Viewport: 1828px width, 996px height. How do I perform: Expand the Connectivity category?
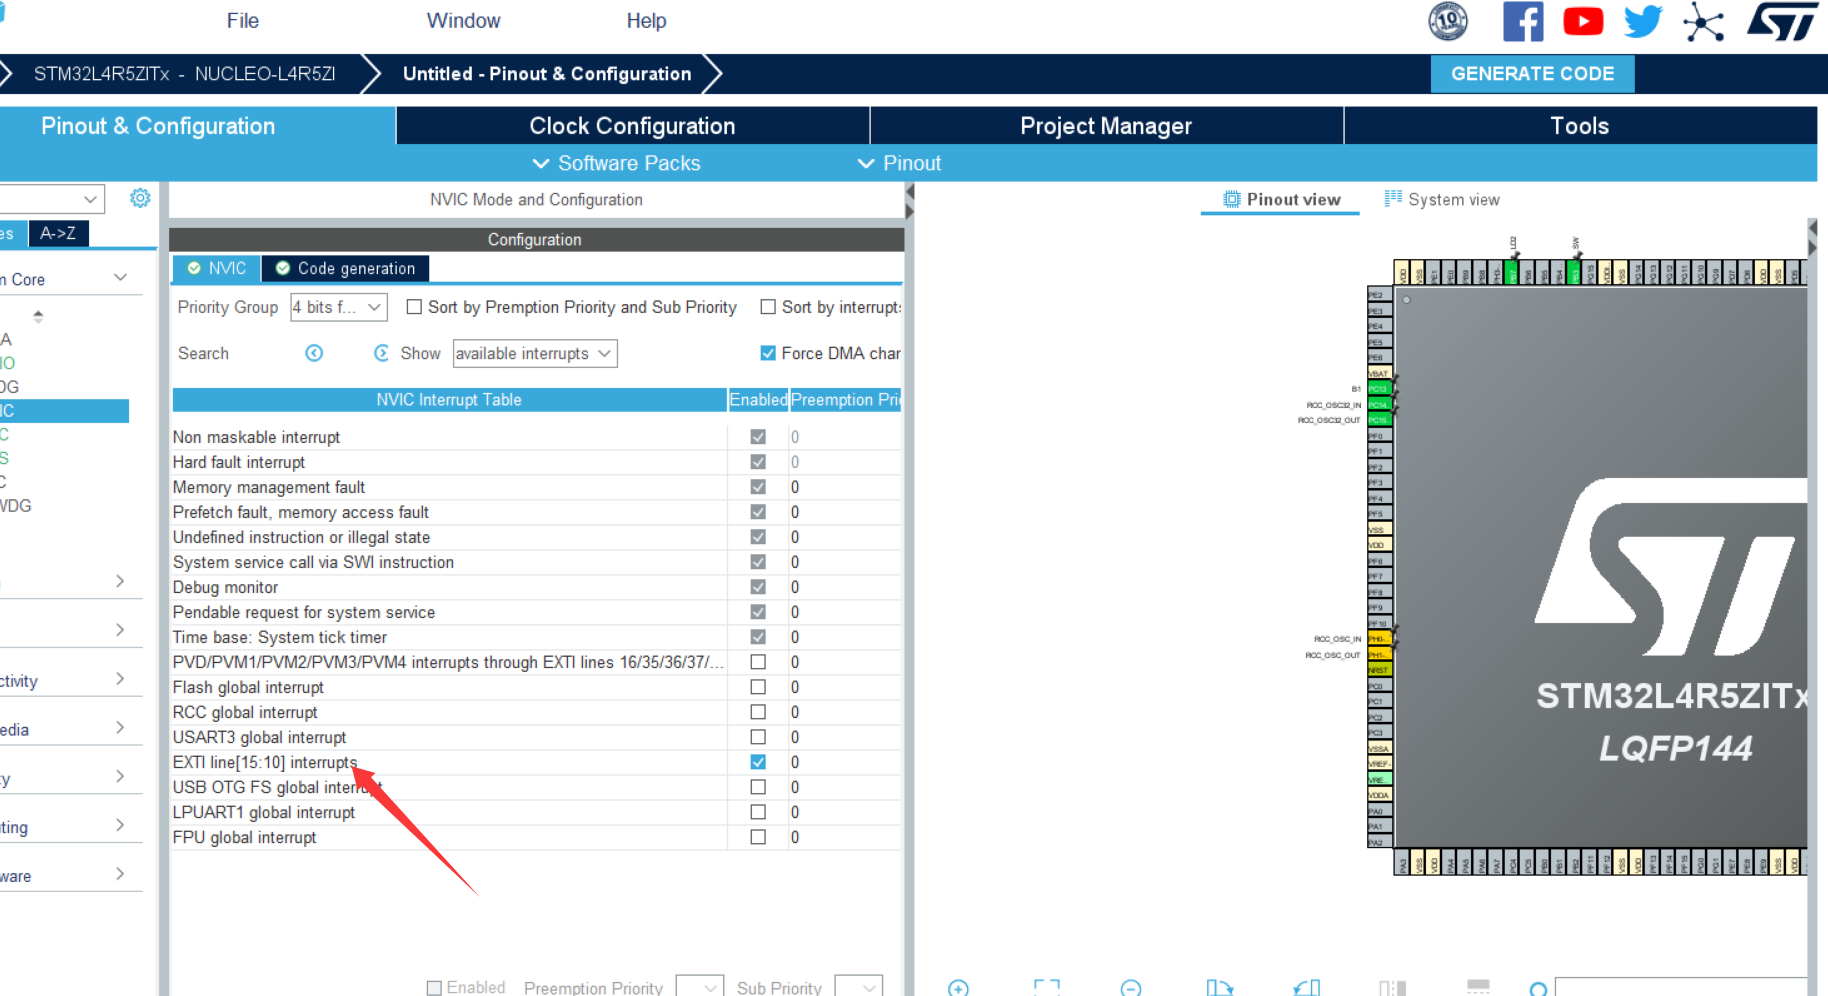120,679
